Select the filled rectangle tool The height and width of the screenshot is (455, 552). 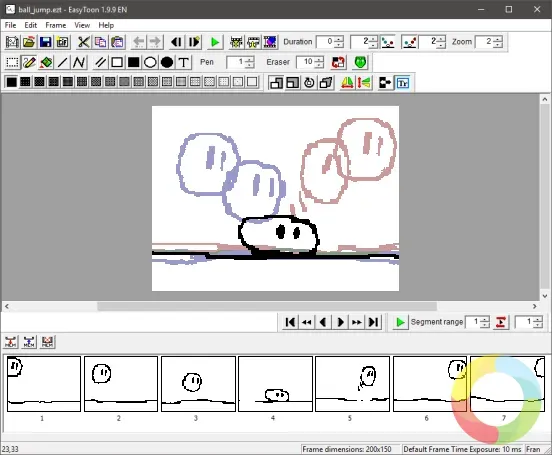click(x=133, y=62)
